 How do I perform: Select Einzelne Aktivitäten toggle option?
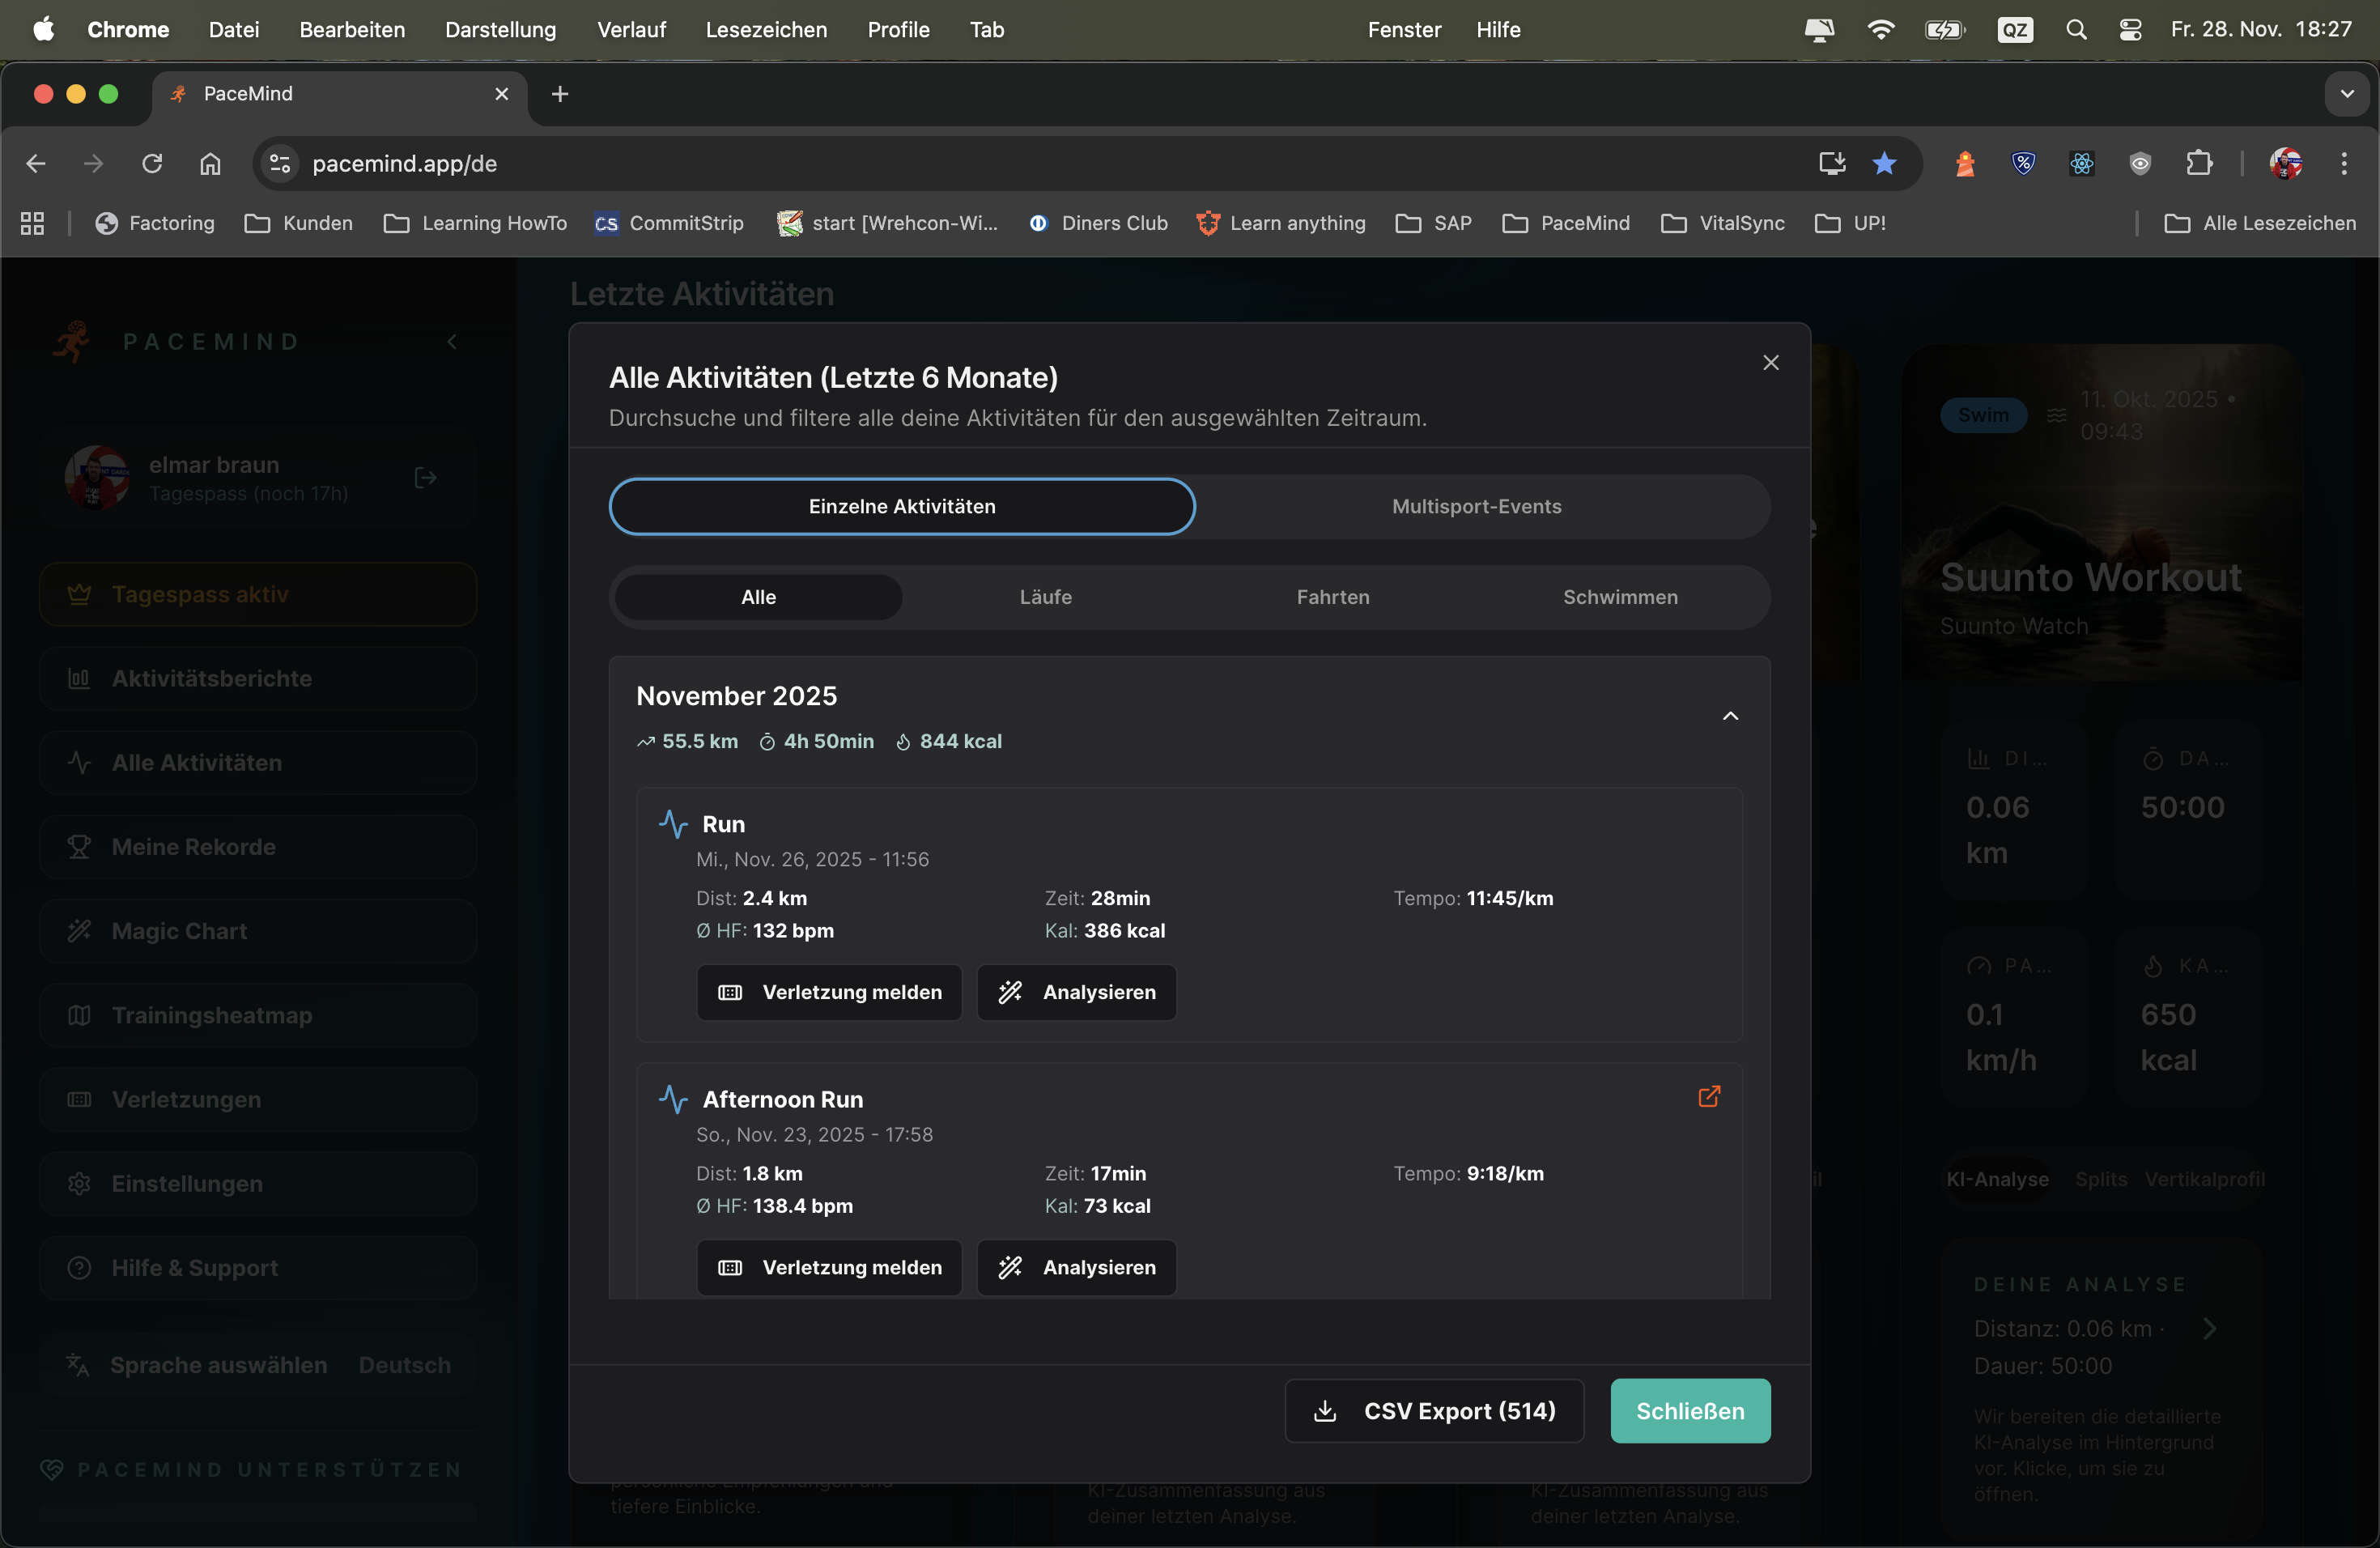[901, 506]
